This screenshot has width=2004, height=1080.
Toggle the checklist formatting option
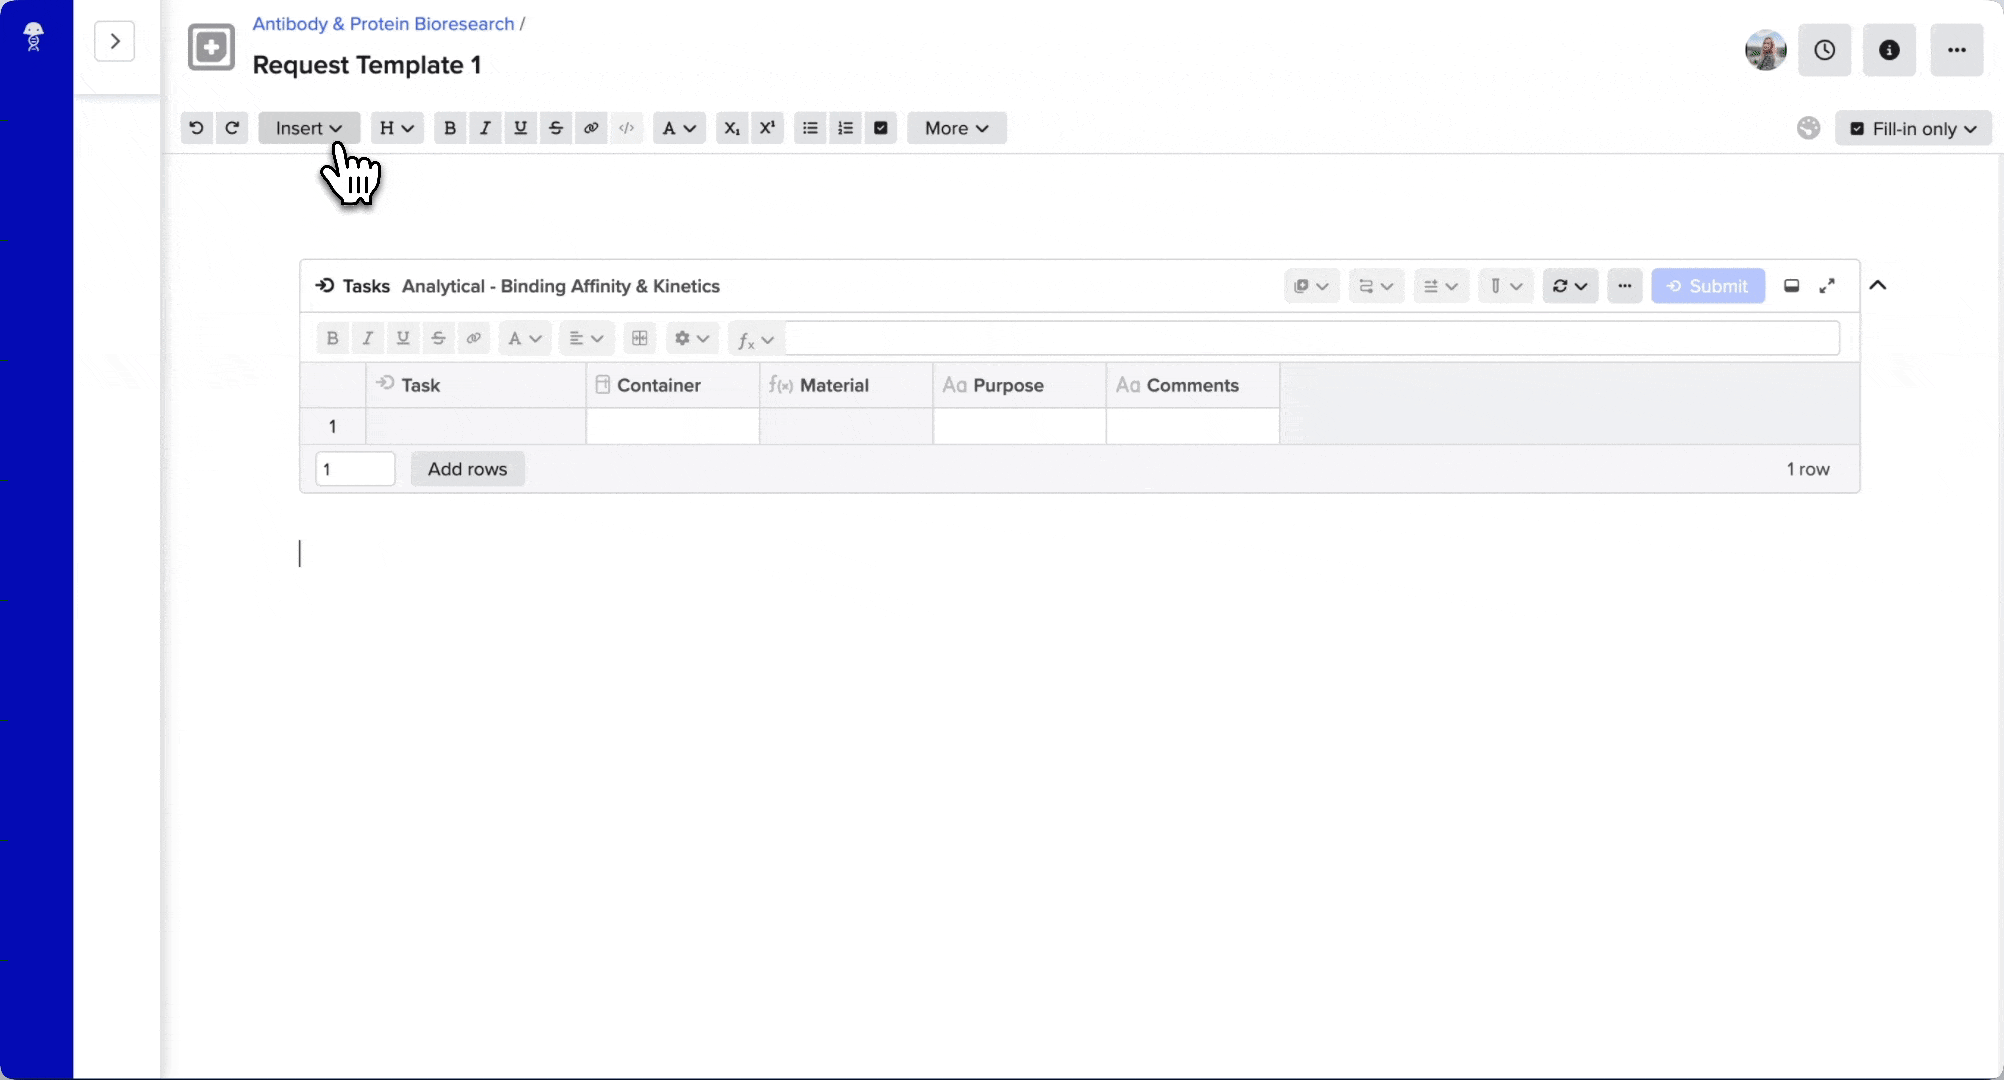coord(880,128)
